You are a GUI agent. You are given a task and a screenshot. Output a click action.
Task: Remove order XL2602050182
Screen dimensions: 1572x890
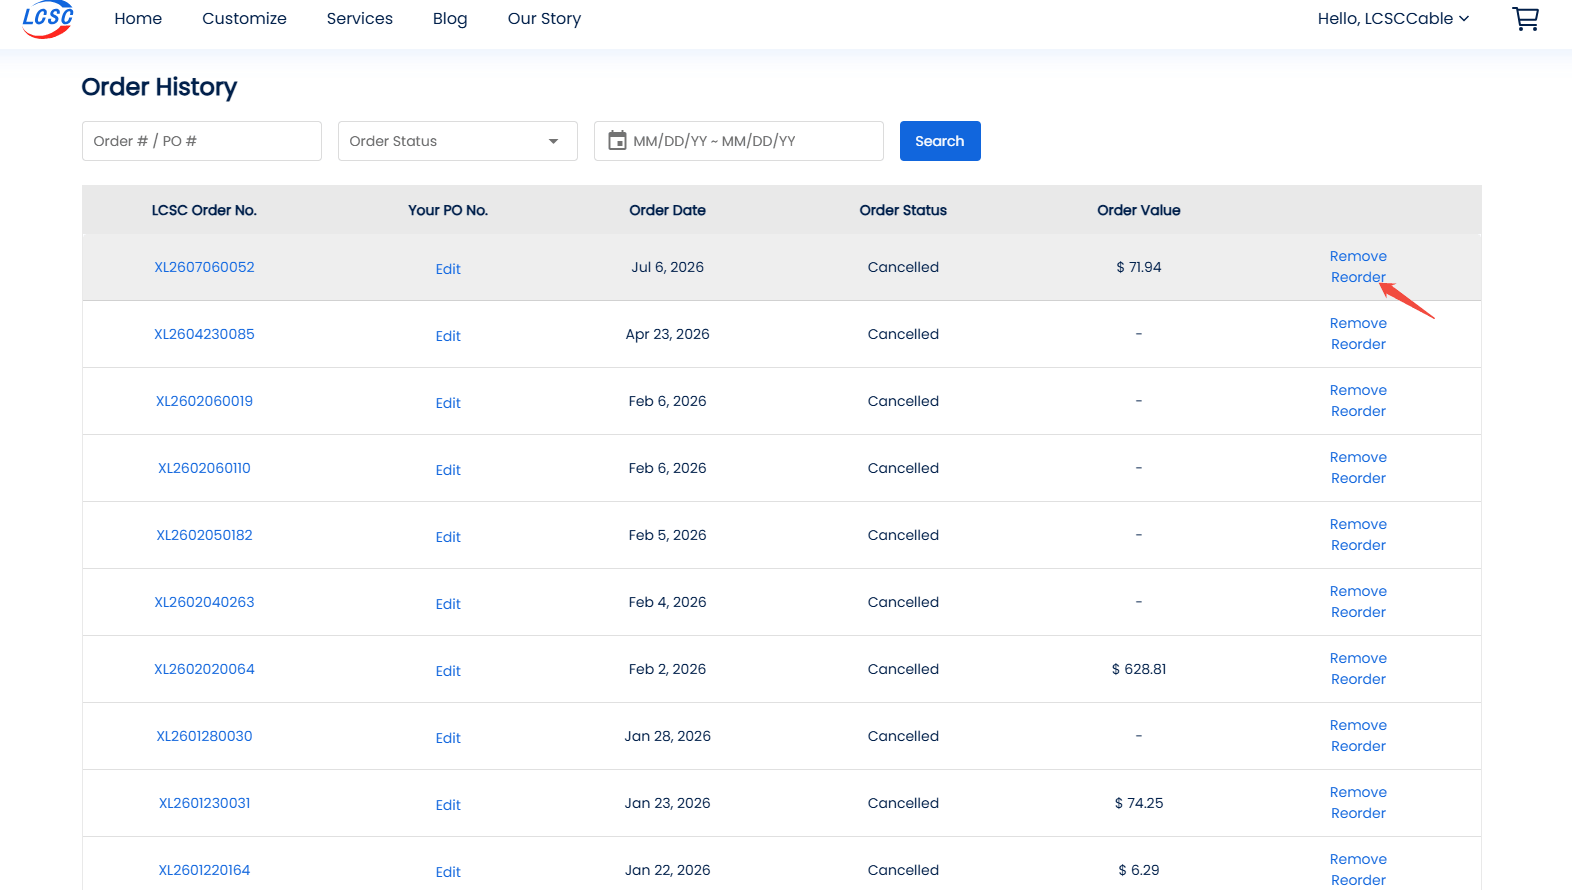(1358, 524)
